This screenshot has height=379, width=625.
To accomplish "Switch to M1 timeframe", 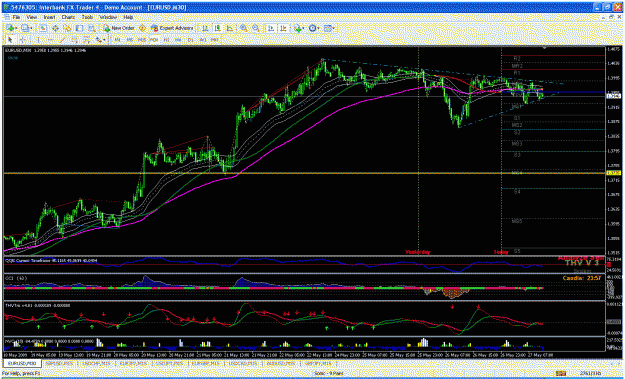I will [x=118, y=40].
